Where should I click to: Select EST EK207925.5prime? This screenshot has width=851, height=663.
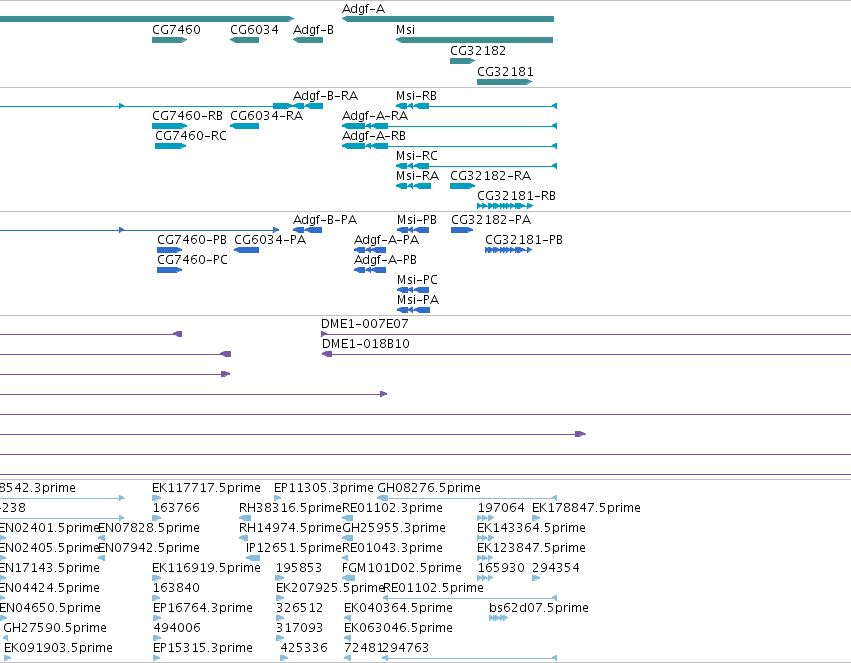click(x=330, y=588)
